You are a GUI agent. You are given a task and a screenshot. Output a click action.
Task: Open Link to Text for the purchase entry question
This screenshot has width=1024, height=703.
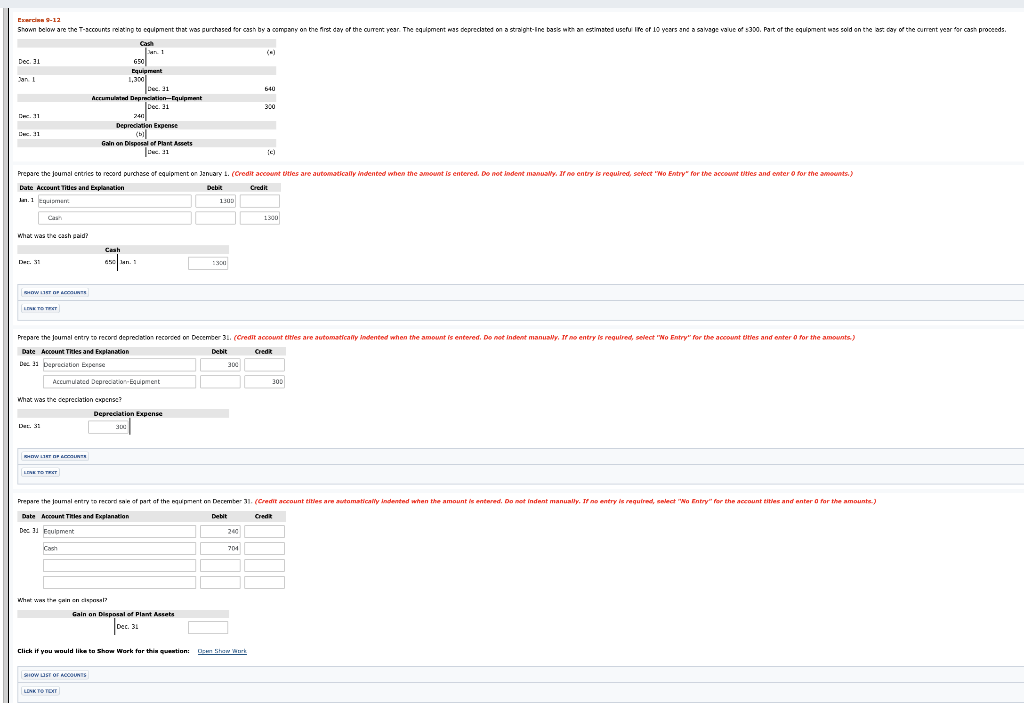coord(40,308)
